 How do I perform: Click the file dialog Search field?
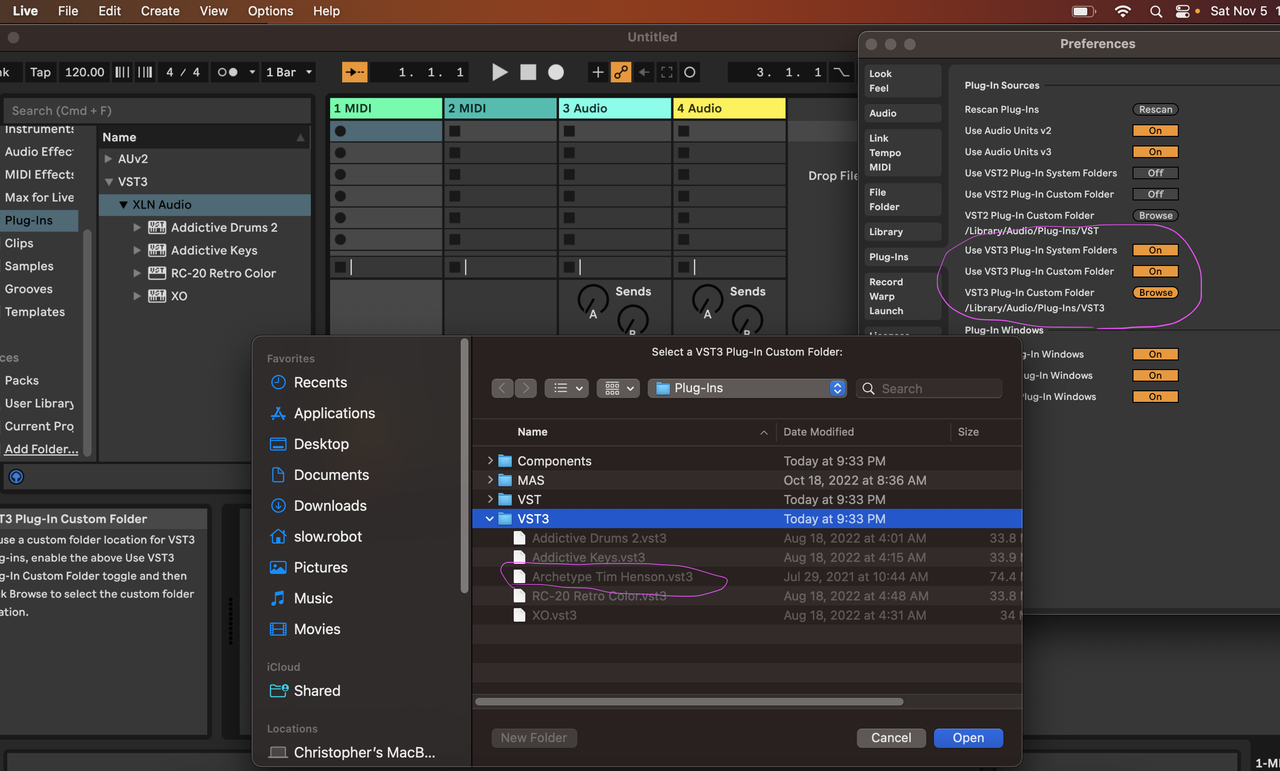coord(929,388)
